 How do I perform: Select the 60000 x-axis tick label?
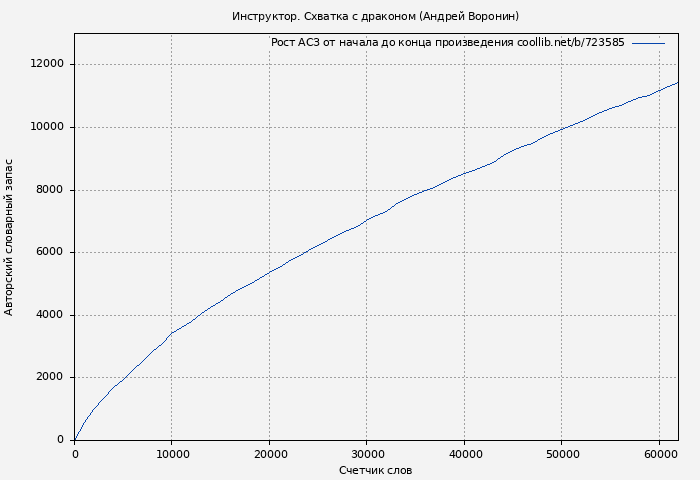pos(659,454)
